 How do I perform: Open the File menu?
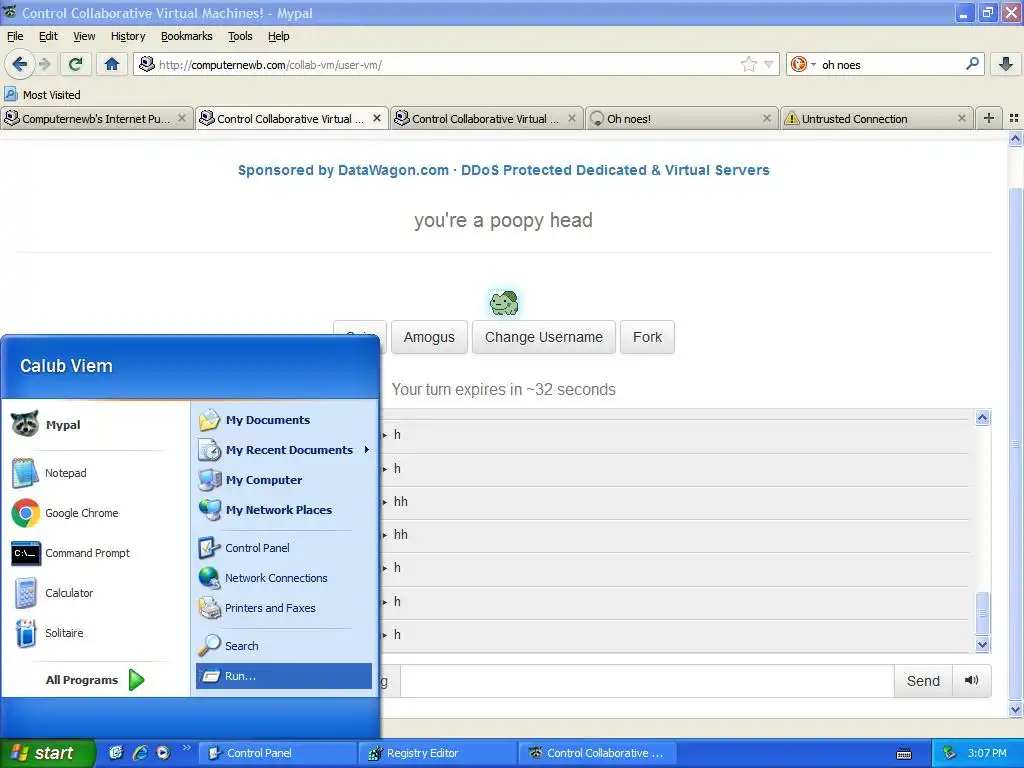click(15, 36)
